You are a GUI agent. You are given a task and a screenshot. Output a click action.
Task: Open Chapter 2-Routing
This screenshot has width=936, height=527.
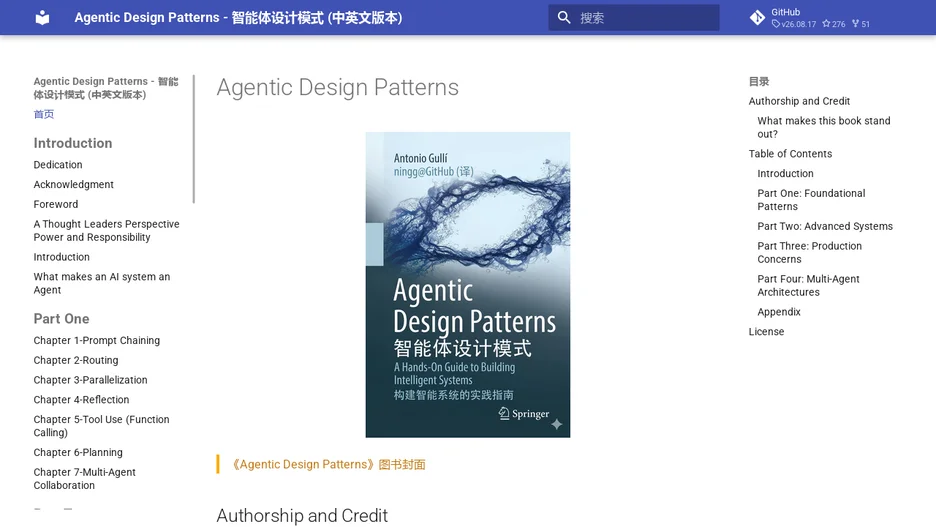76,360
